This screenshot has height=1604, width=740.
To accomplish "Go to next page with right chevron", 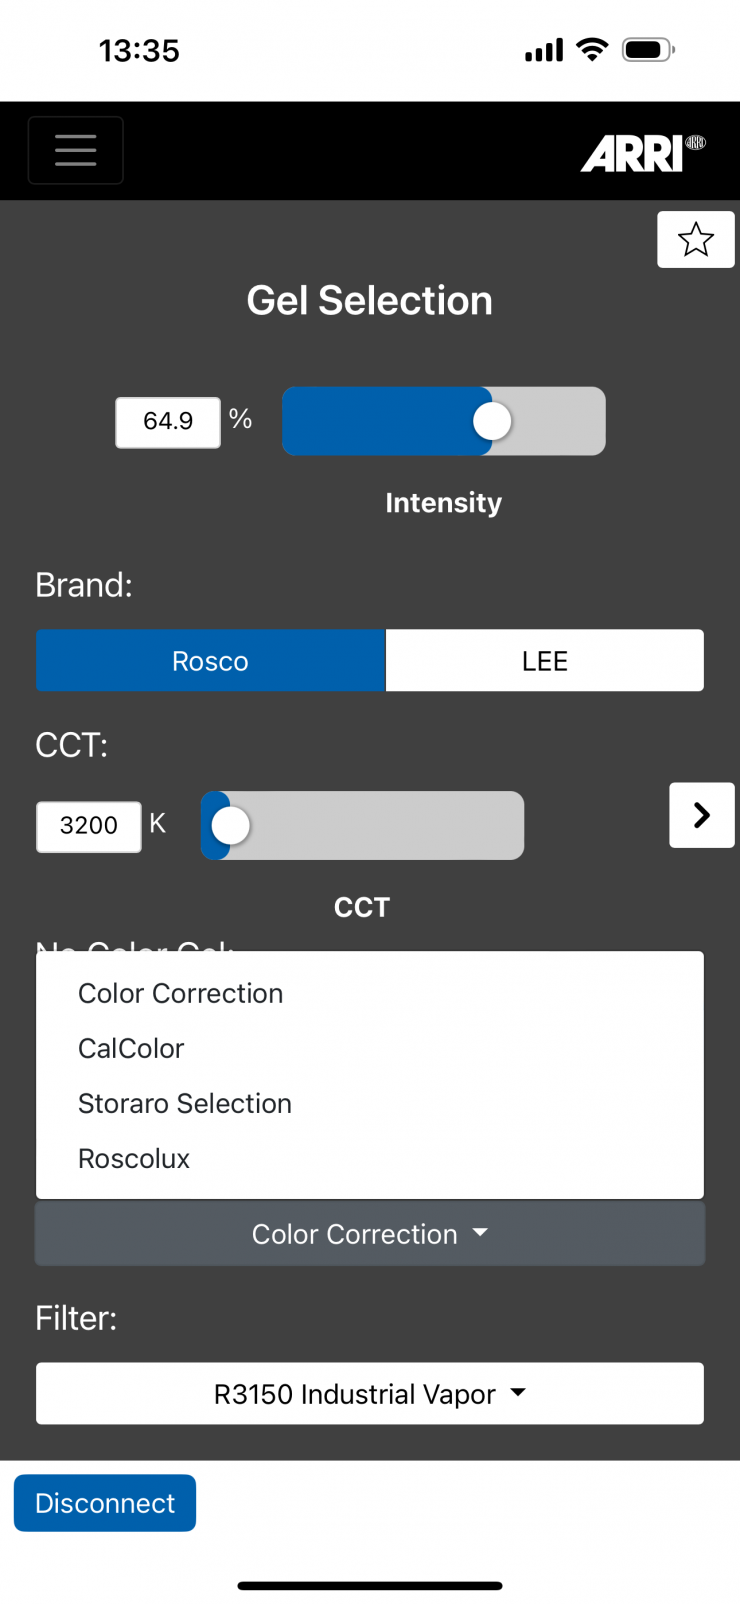I will tap(701, 815).
